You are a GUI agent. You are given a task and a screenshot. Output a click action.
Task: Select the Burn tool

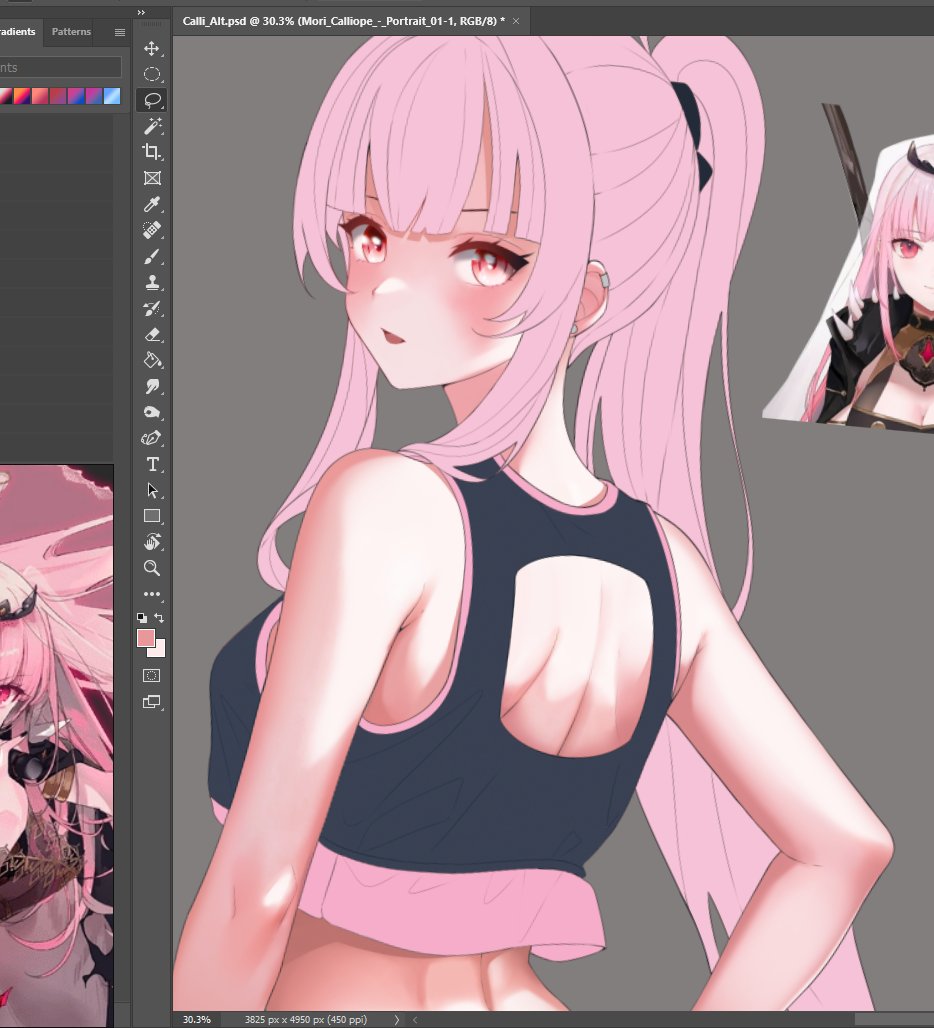151,412
